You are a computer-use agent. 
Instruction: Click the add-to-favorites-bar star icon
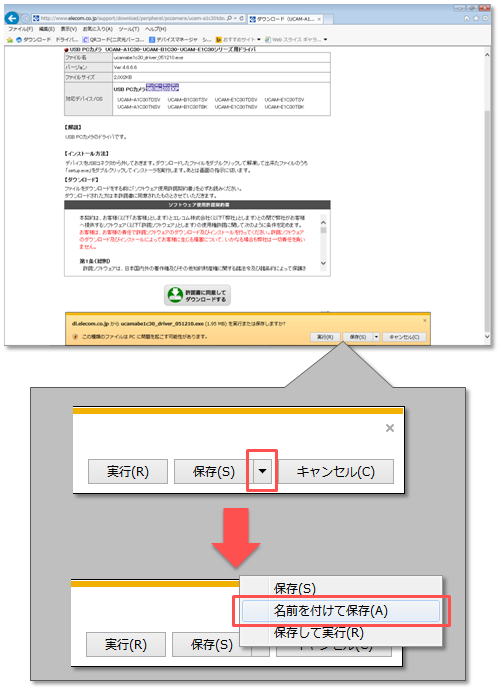coord(10,40)
